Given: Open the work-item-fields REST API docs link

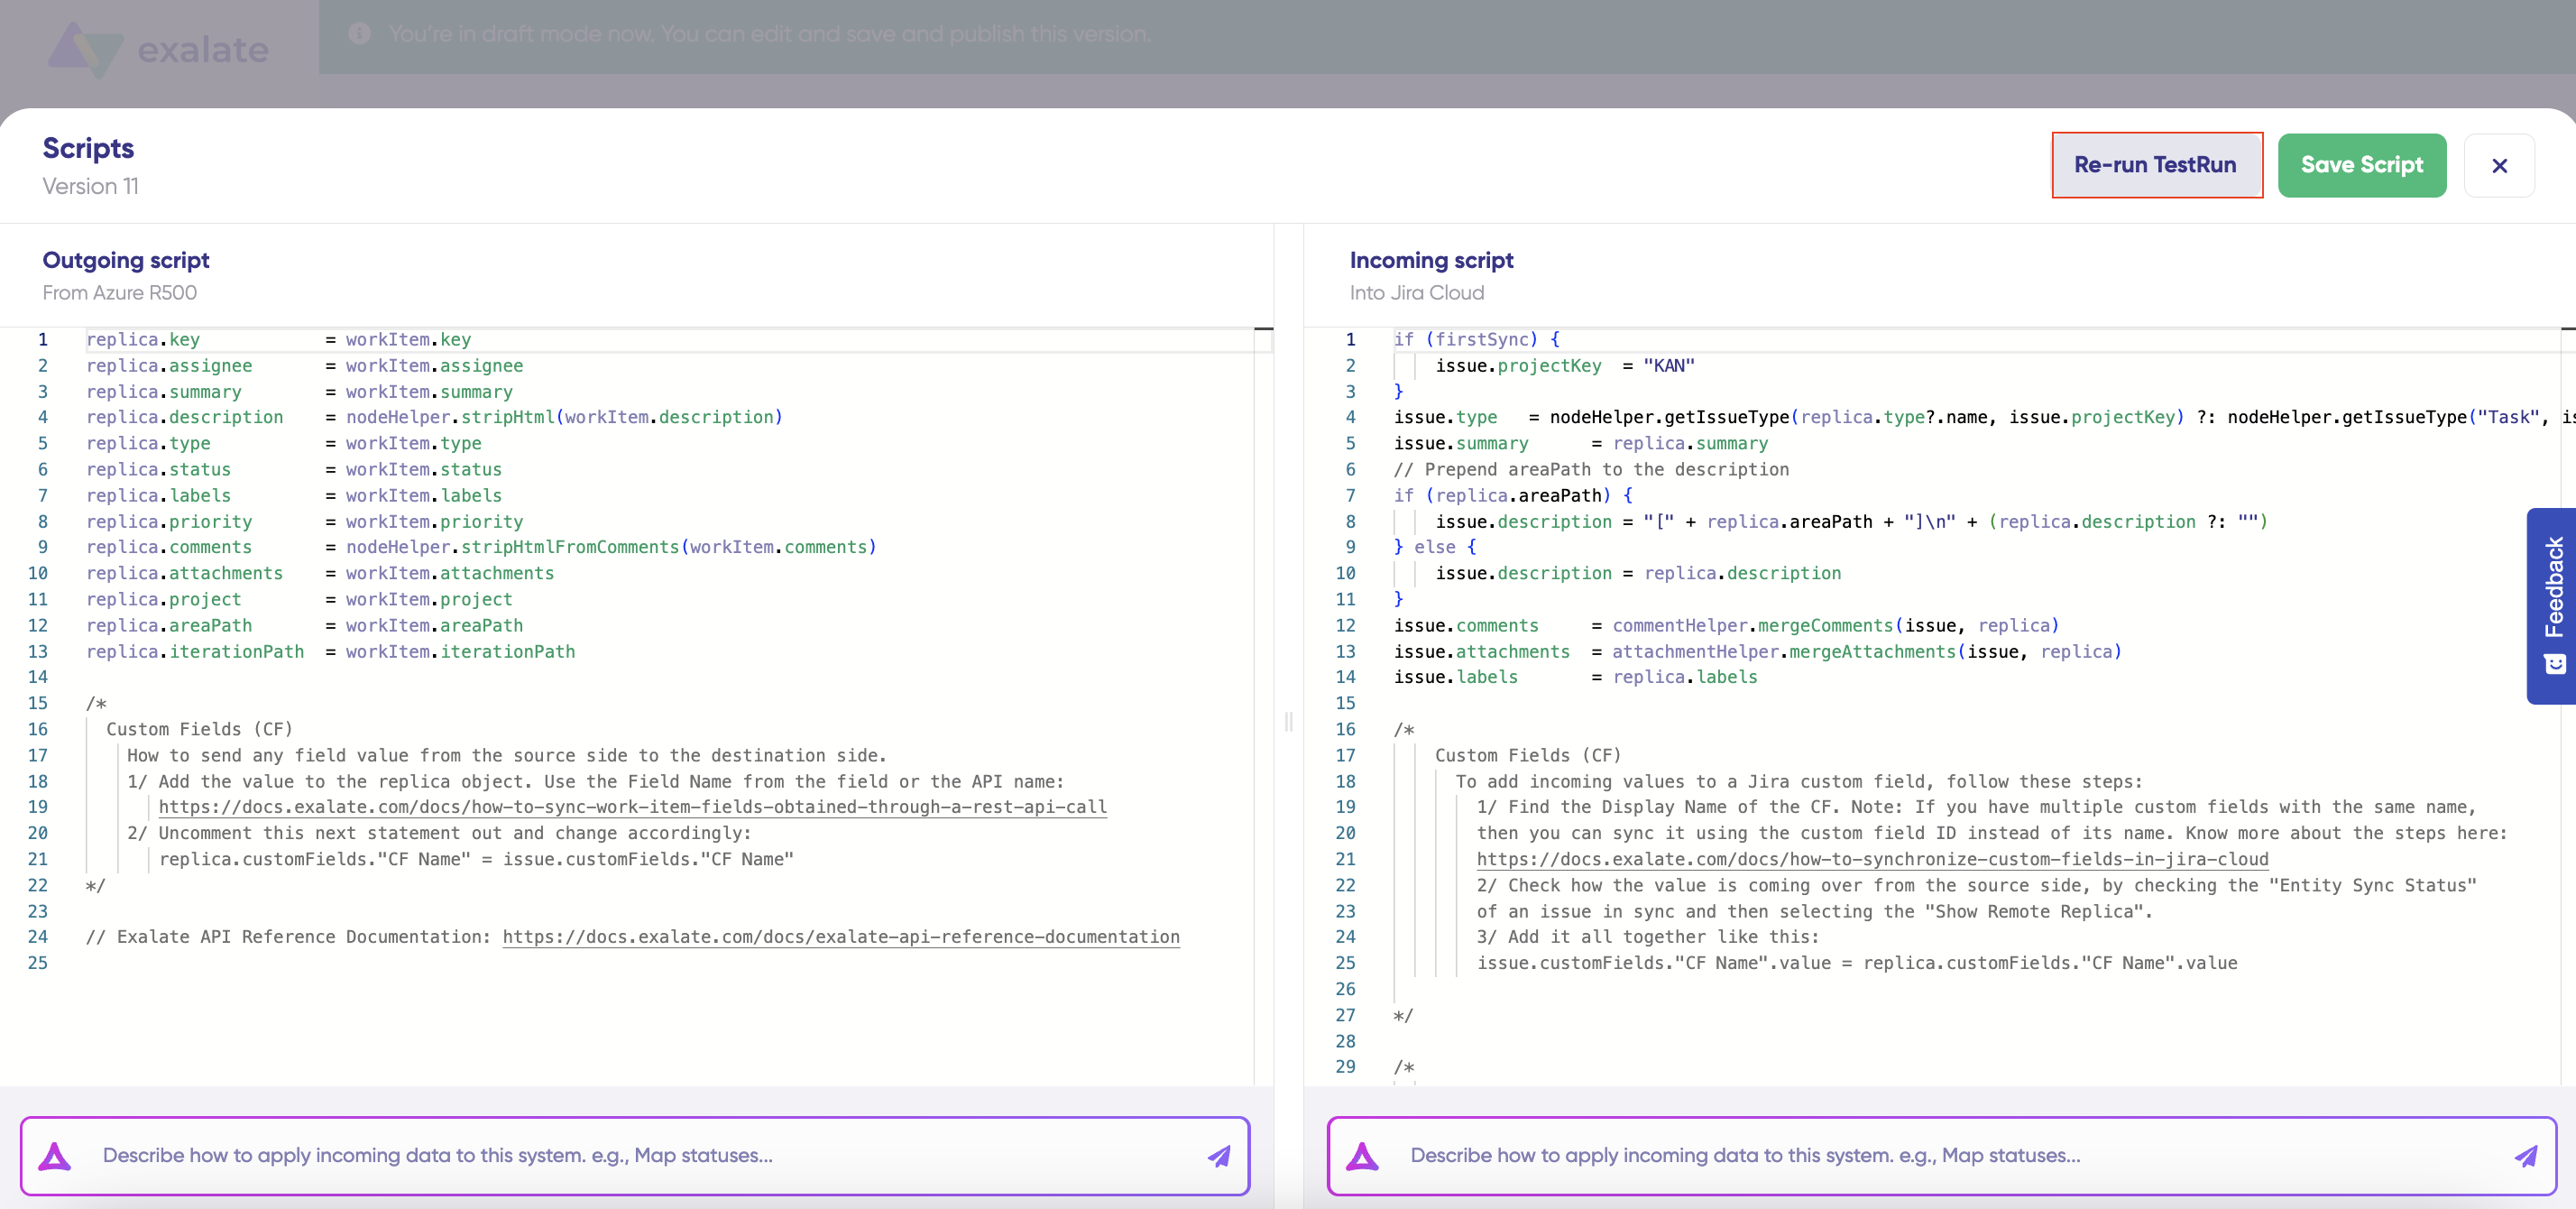Looking at the screenshot, I should click(x=632, y=807).
